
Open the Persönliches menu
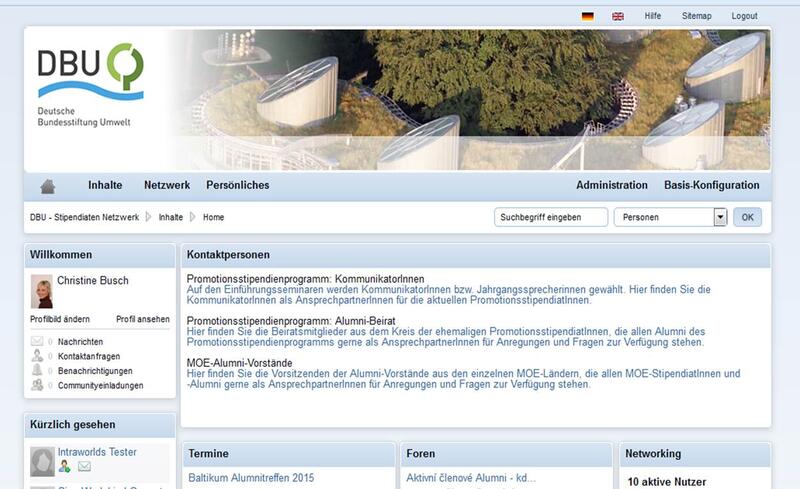[237, 185]
